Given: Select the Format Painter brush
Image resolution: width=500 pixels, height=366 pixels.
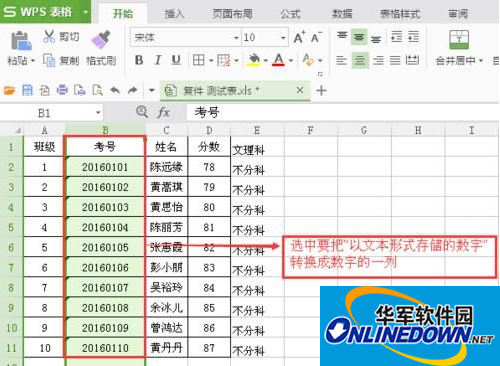Looking at the screenshot, I should (x=101, y=40).
